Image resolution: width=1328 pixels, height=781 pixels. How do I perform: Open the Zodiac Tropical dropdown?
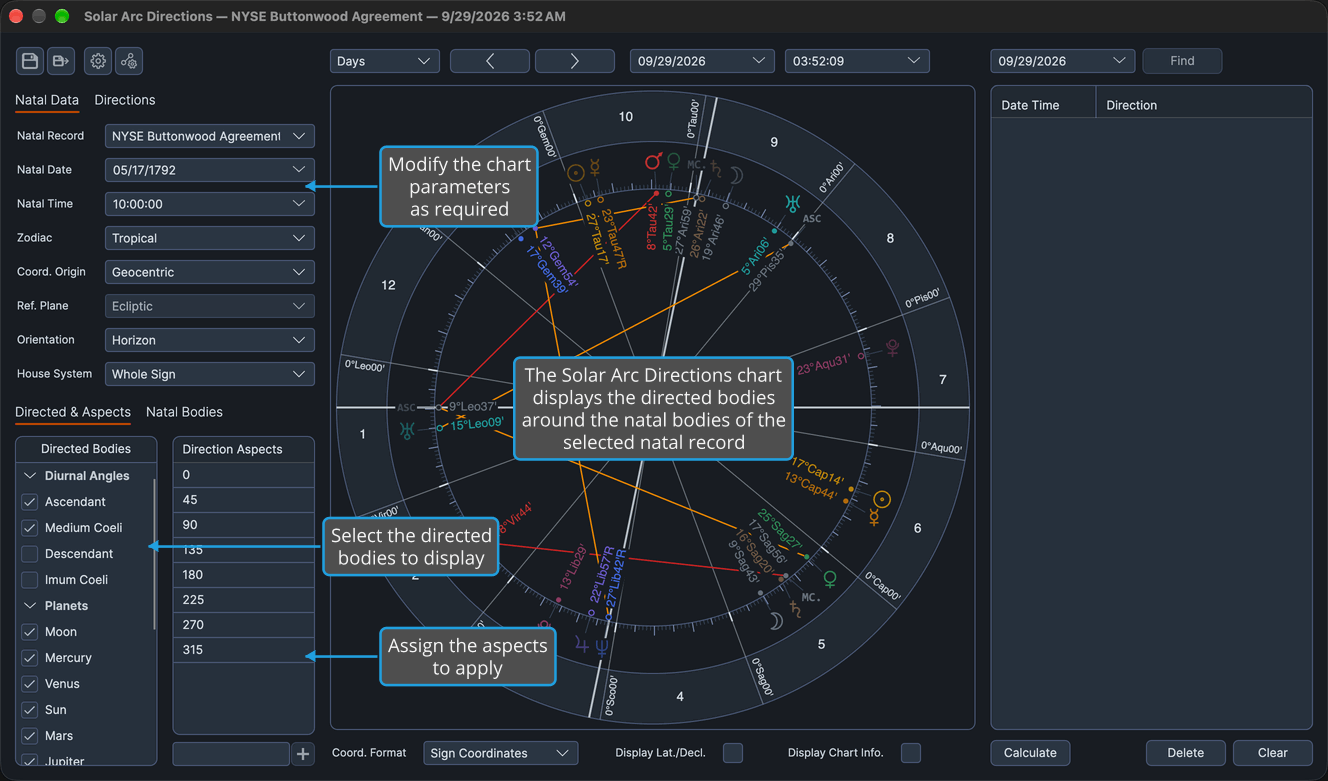[x=210, y=238]
